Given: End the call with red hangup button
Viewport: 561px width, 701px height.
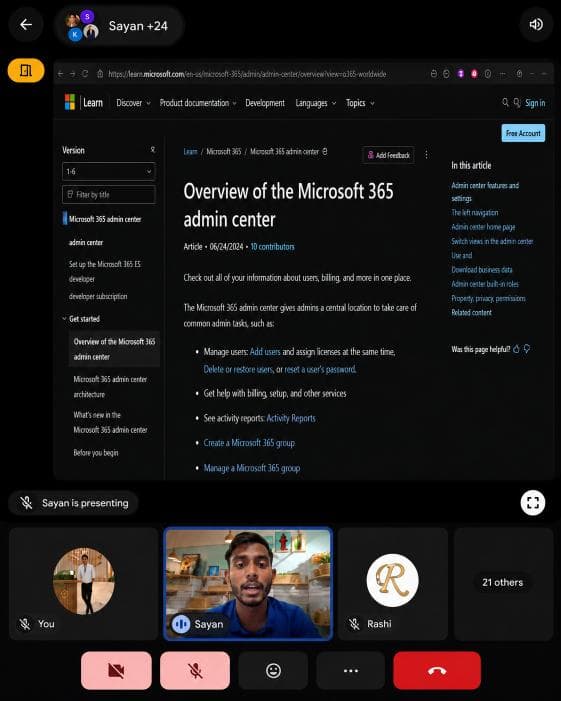Looking at the screenshot, I should pos(437,670).
